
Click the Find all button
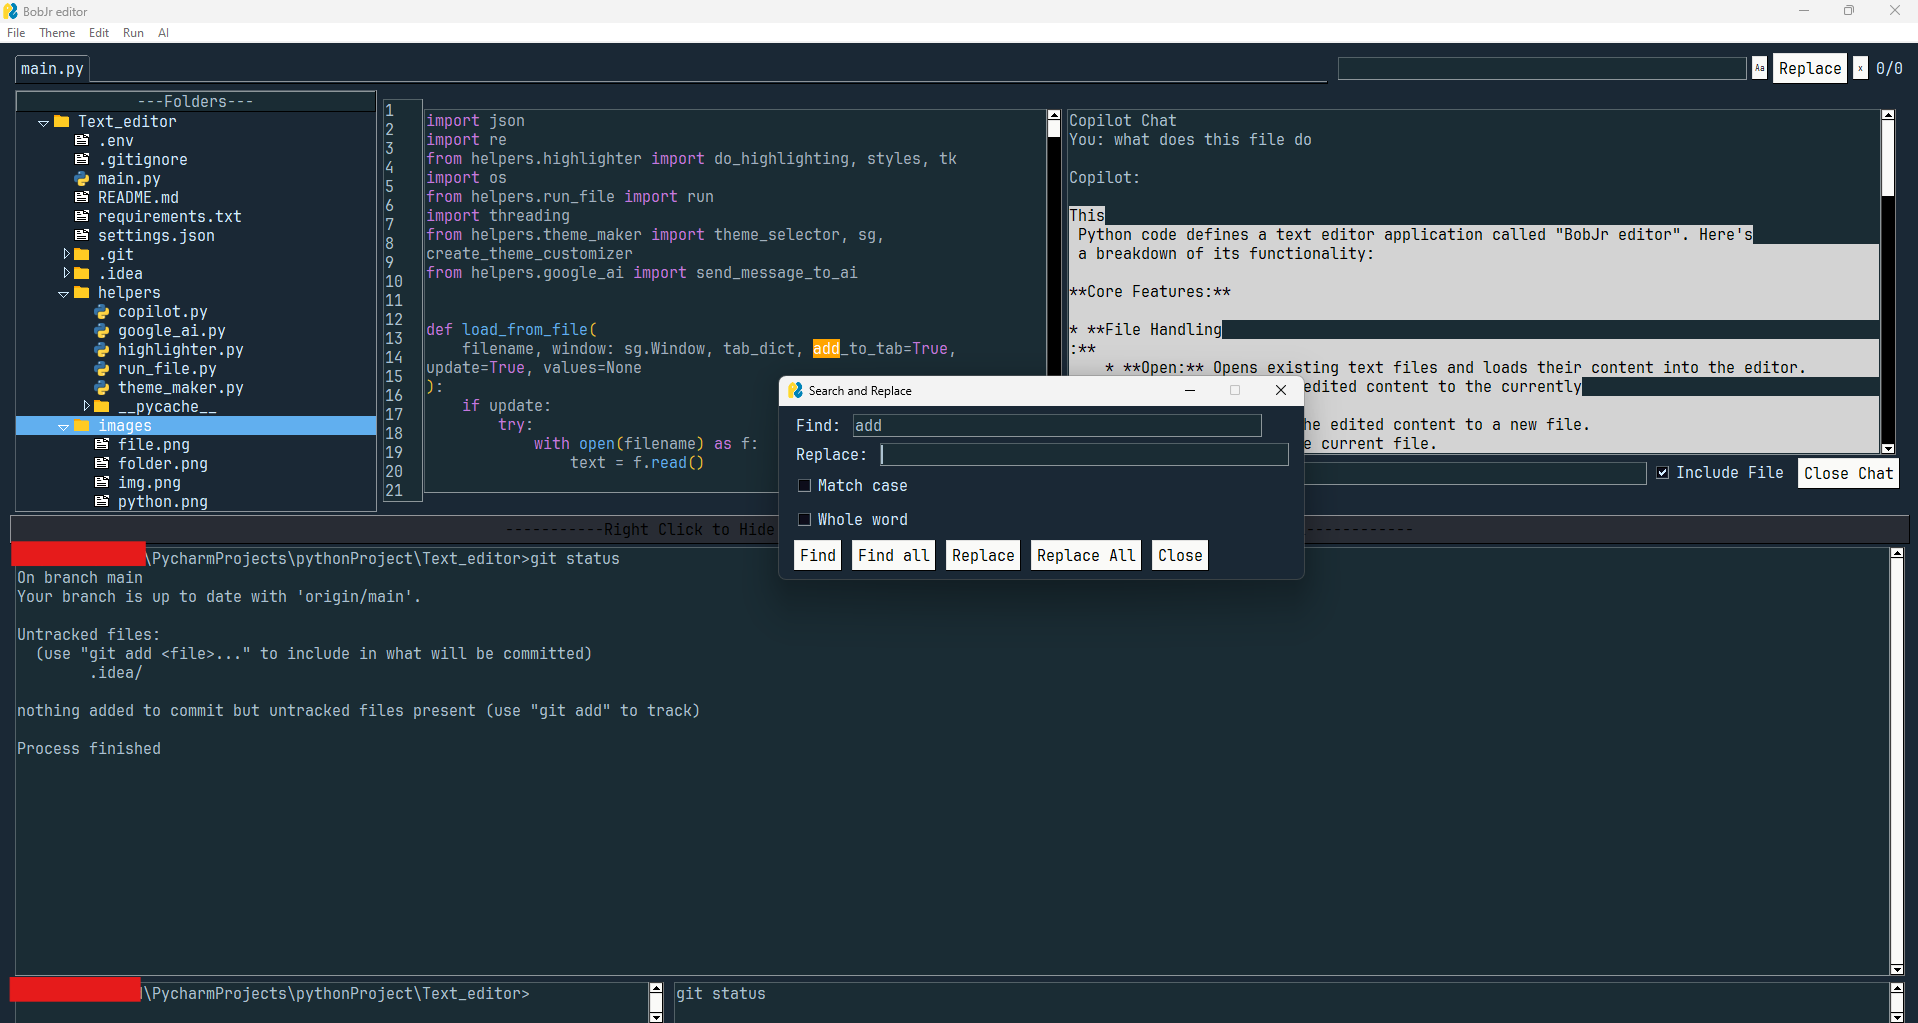892,555
